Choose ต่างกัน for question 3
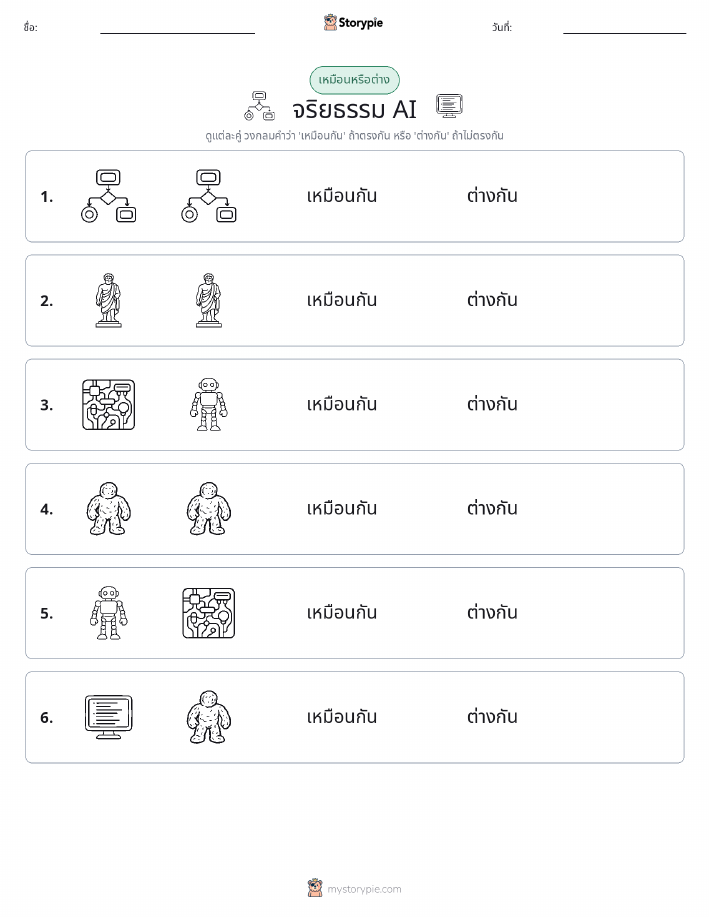 (492, 404)
